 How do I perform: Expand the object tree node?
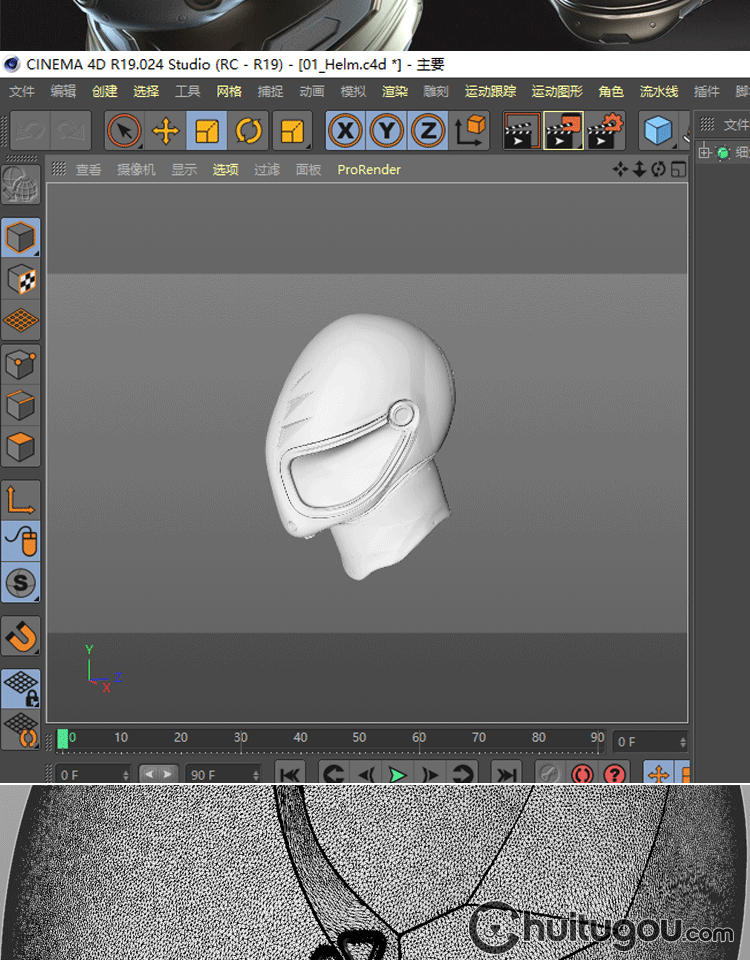coord(704,152)
